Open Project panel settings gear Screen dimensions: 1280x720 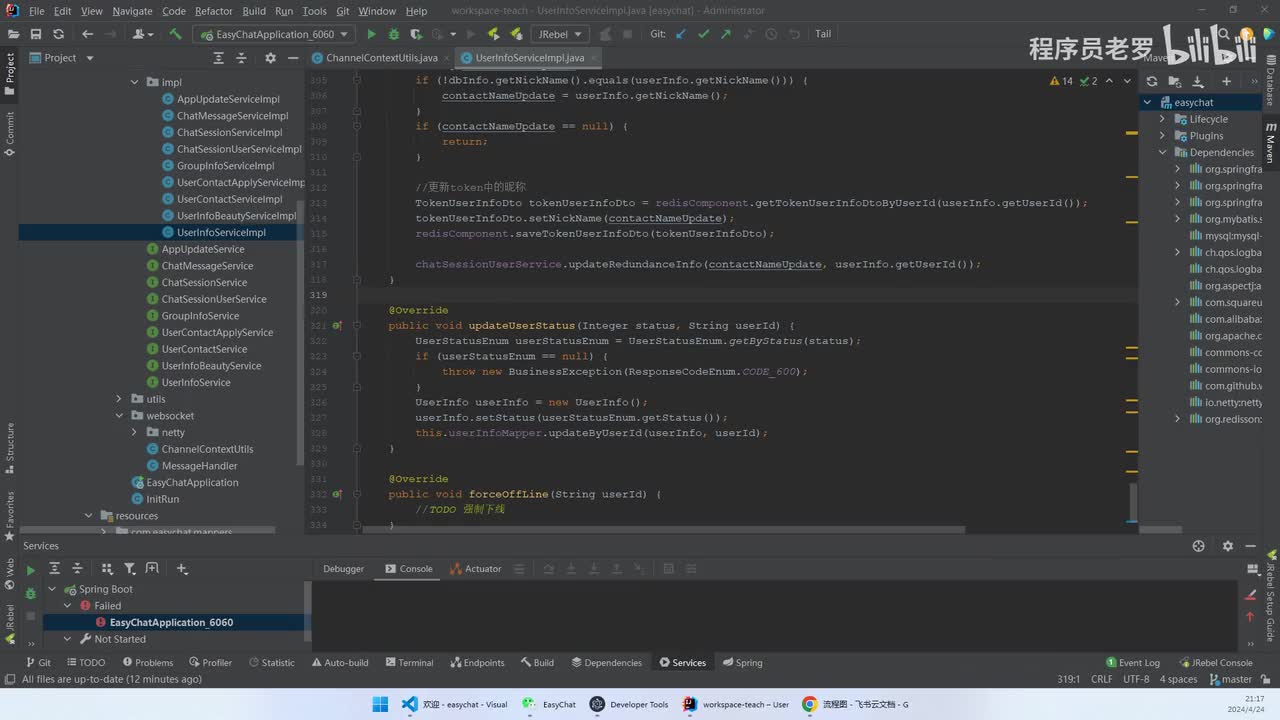pyautogui.click(x=270, y=58)
